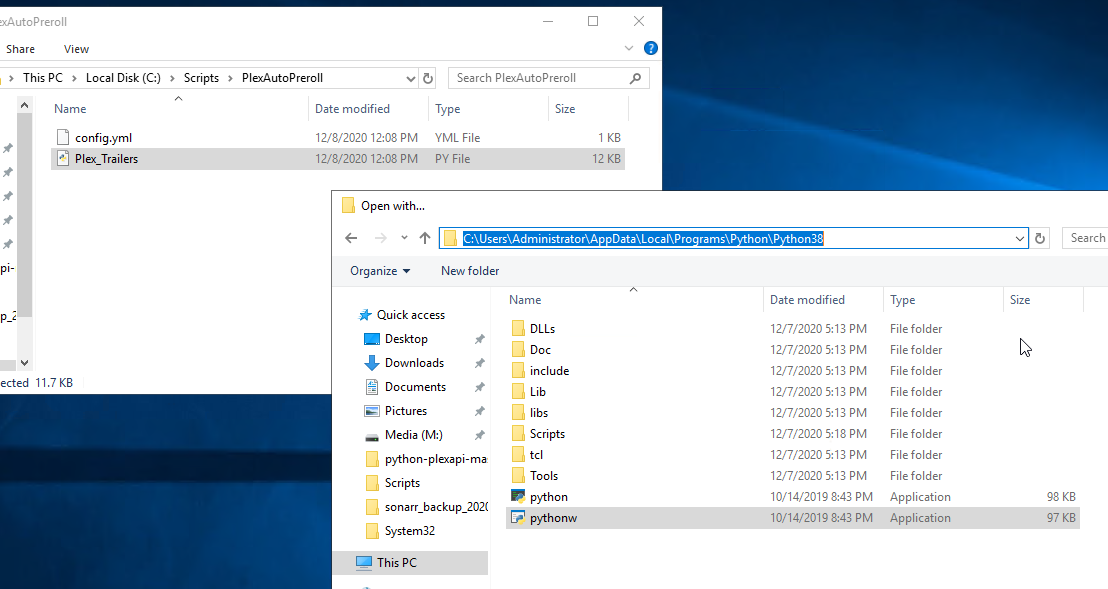
Task: Click the DLLs folder icon
Action: pyautogui.click(x=518, y=328)
